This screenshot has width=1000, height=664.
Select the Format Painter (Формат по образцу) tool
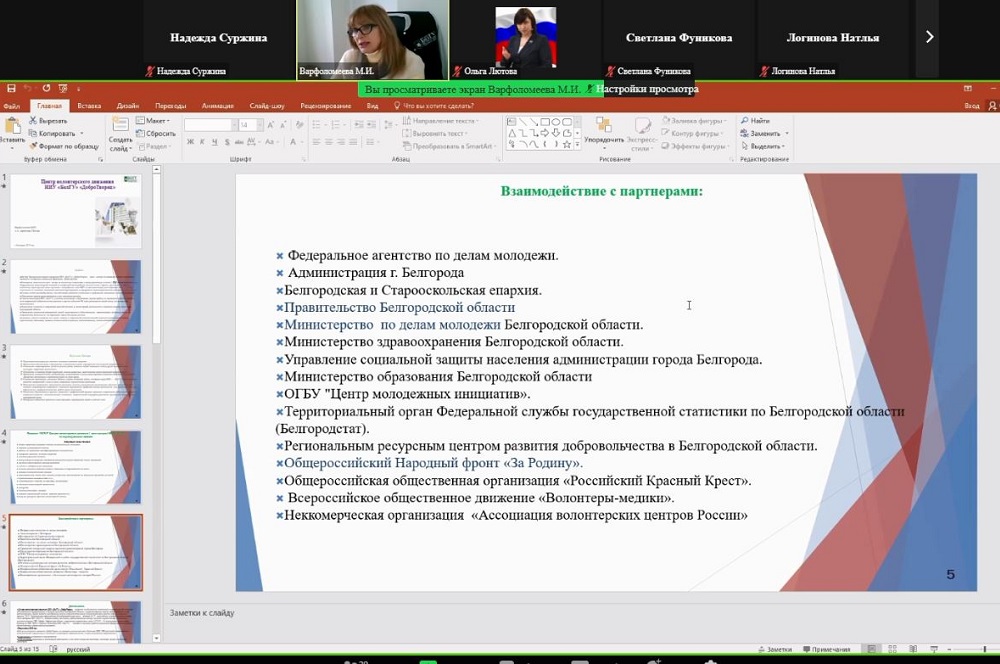click(63, 146)
